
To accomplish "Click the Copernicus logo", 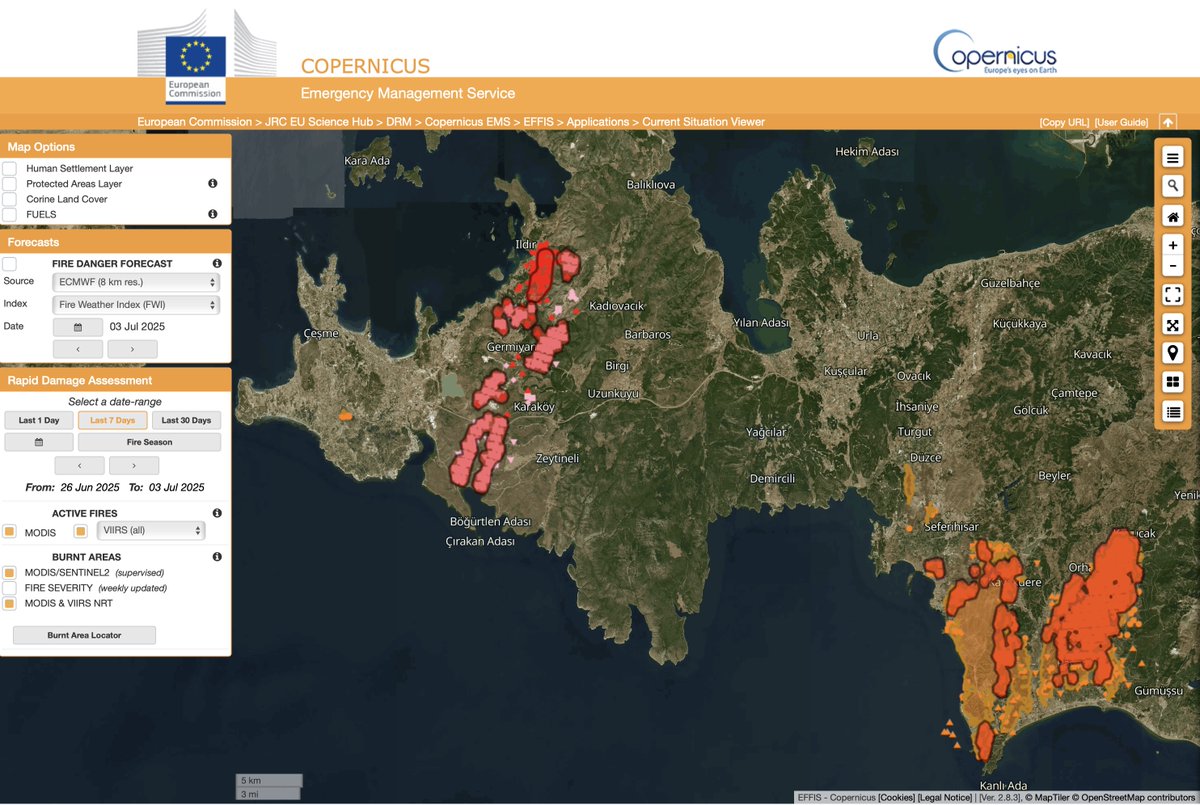I will coord(994,52).
